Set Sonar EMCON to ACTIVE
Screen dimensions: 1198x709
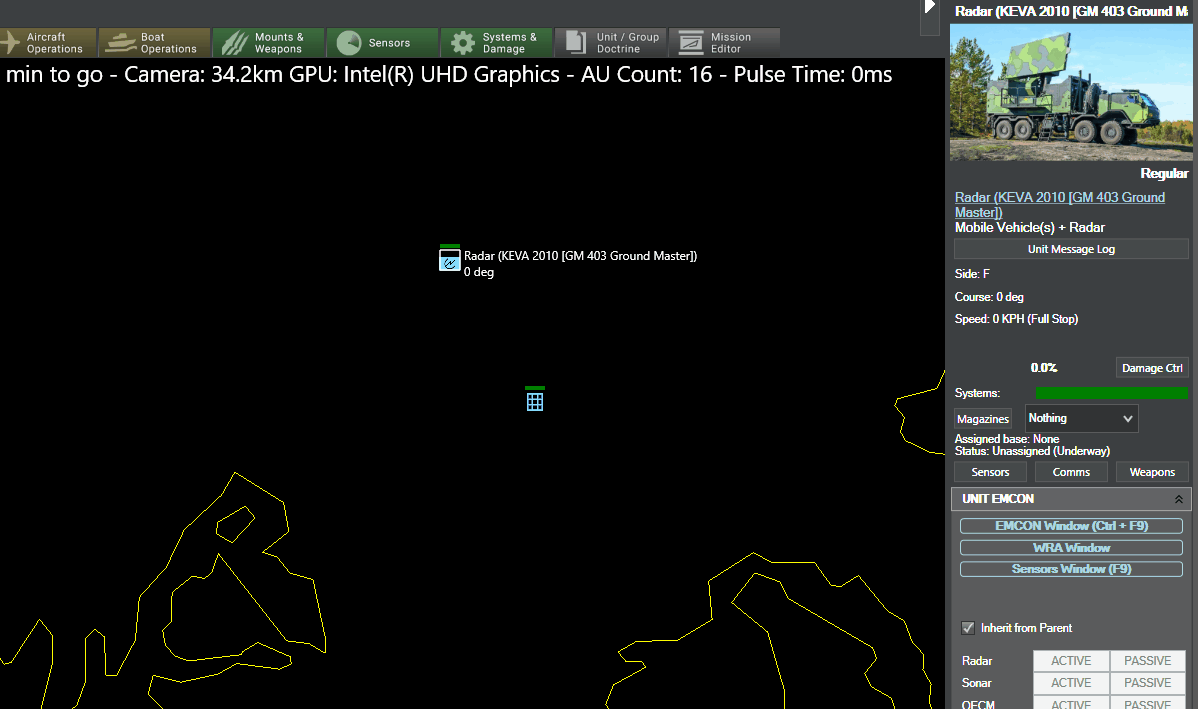(x=1070, y=683)
